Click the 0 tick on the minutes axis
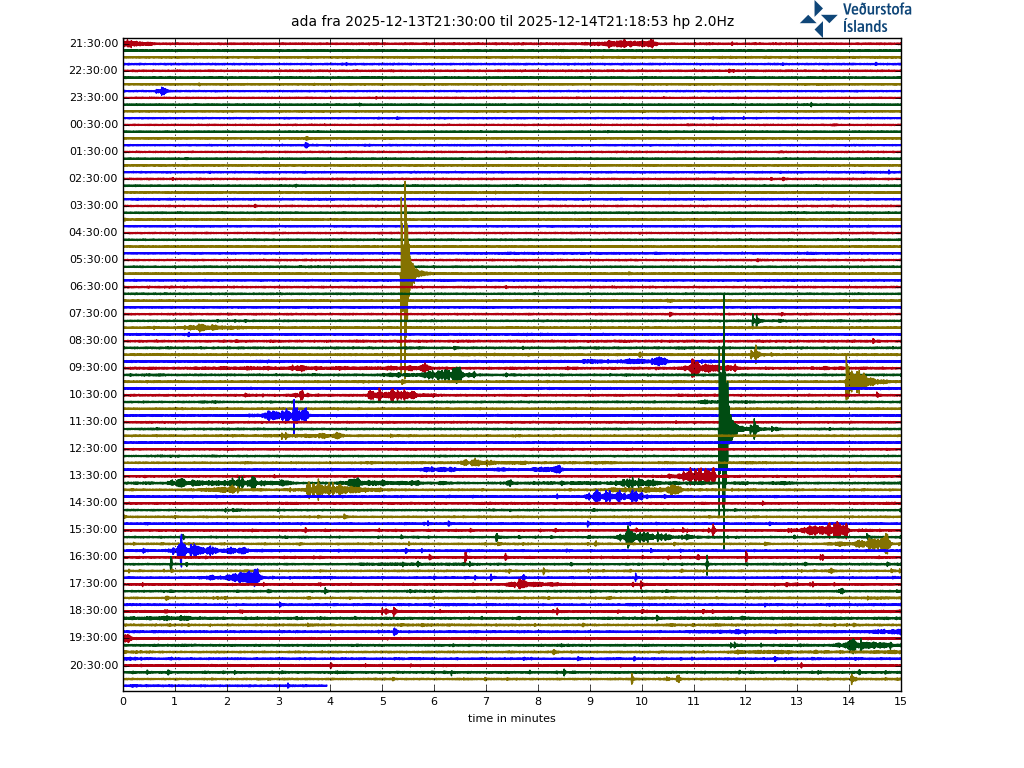Screen dimensions: 1024x768 123,701
